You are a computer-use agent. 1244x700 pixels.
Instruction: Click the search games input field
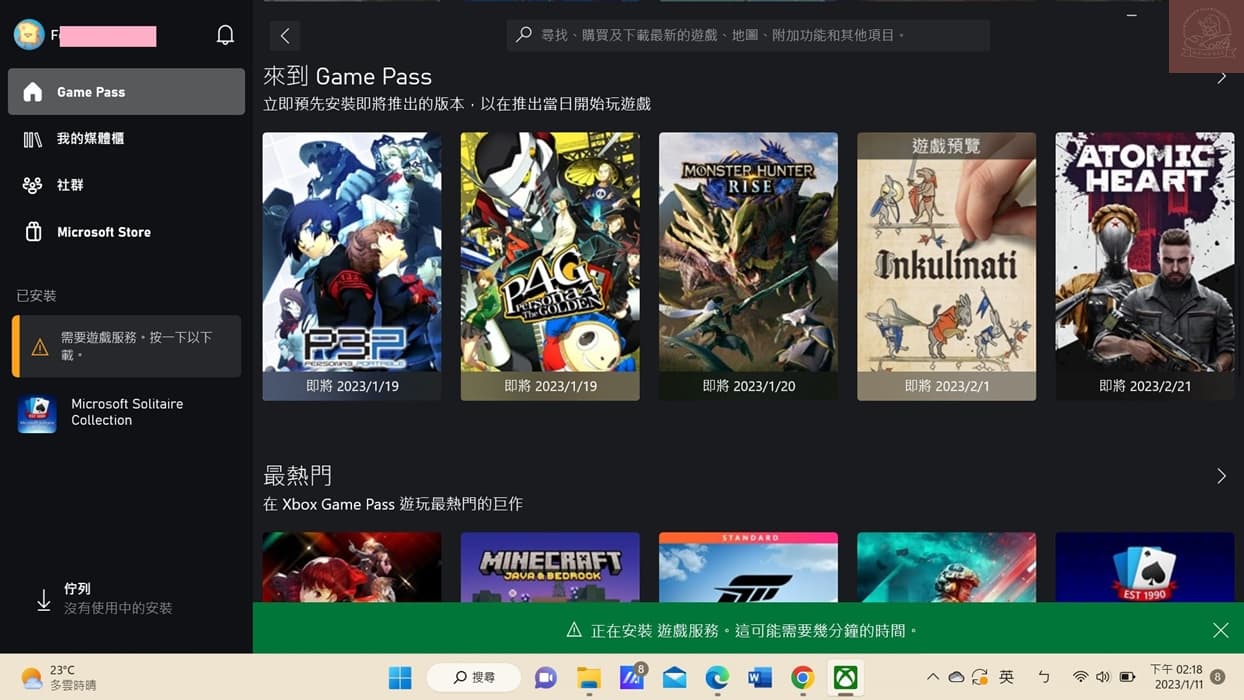coord(748,35)
